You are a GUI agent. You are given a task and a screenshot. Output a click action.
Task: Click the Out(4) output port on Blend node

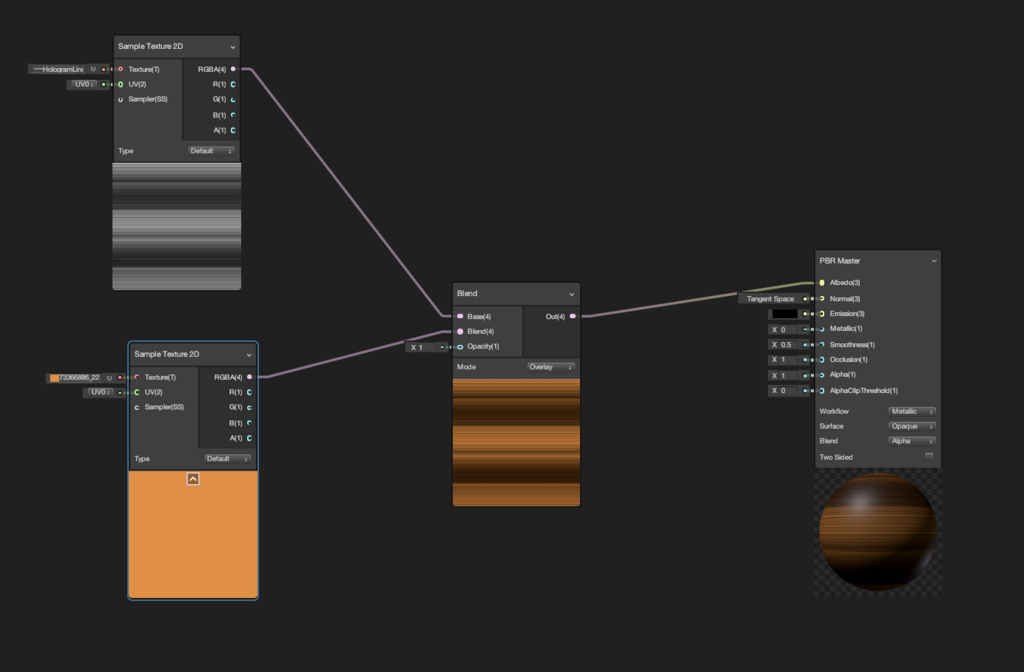(x=573, y=316)
